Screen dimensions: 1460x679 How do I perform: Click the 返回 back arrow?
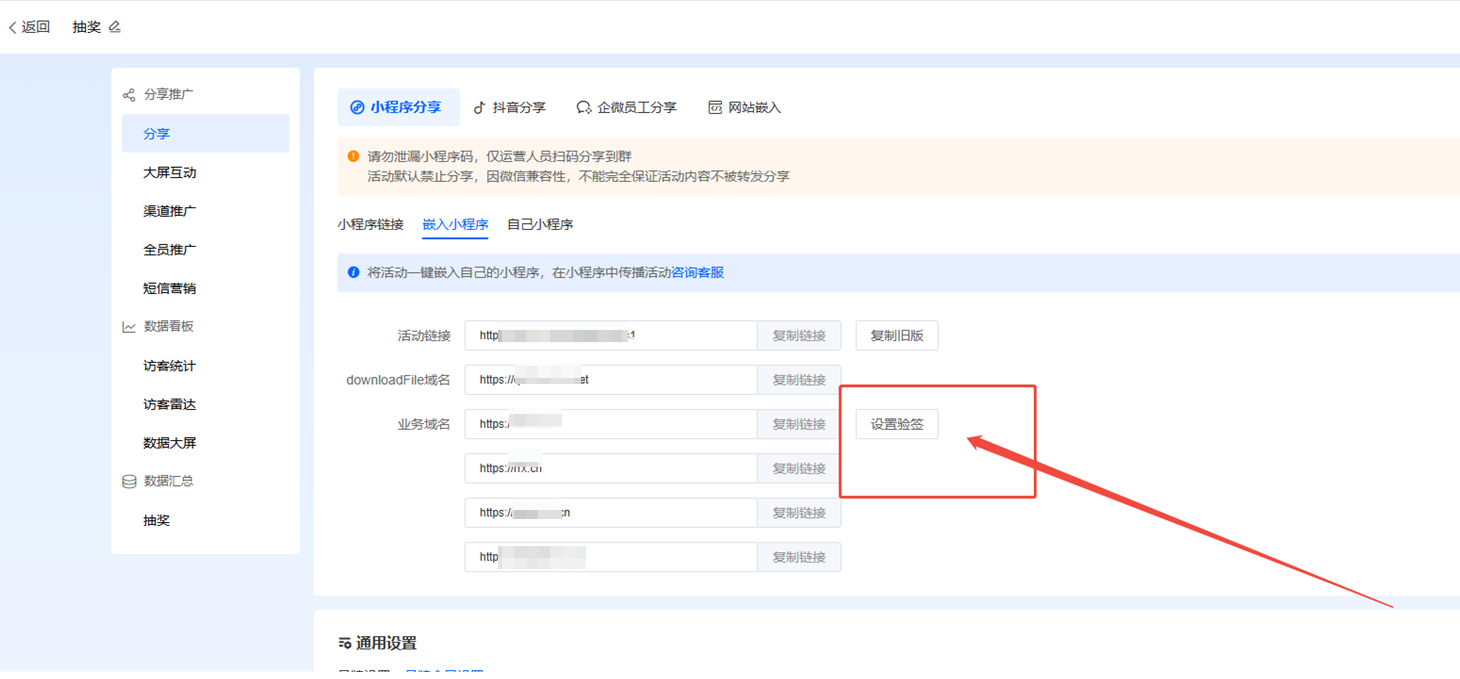13,28
